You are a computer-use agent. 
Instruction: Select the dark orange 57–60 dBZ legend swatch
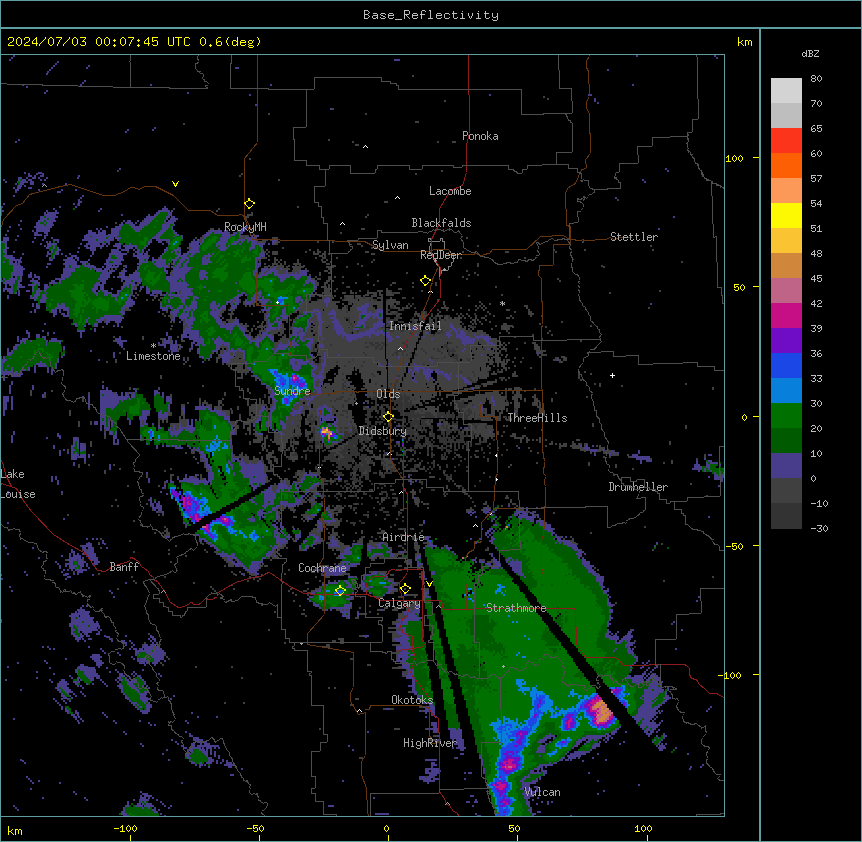point(786,165)
